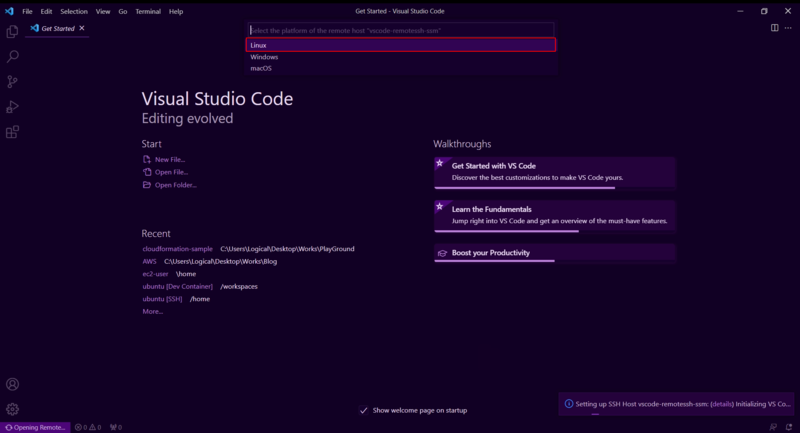This screenshot has width=800, height=433.
Task: Click the Open Folder icon under Start
Action: (147, 185)
